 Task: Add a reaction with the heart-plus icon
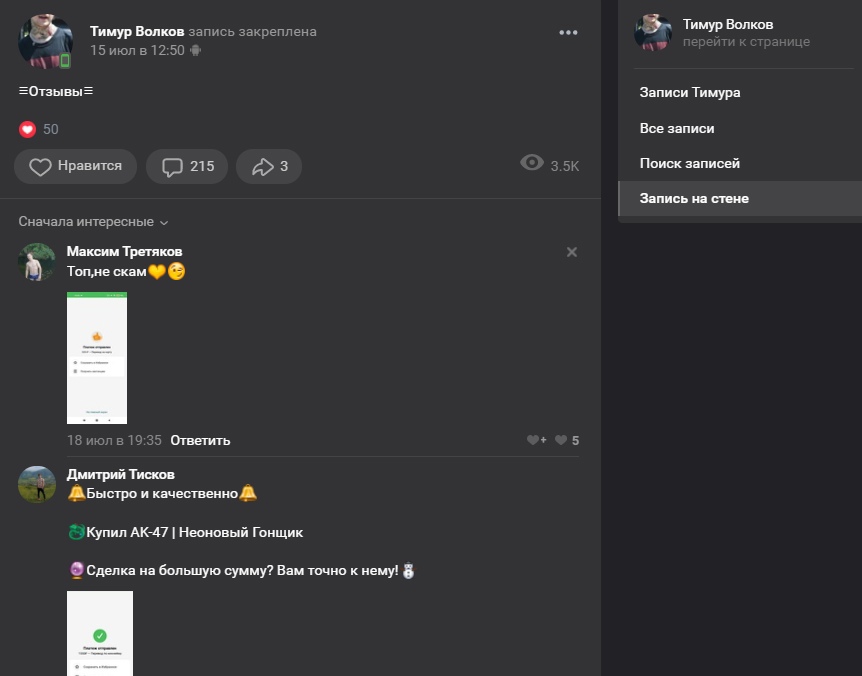coord(536,440)
